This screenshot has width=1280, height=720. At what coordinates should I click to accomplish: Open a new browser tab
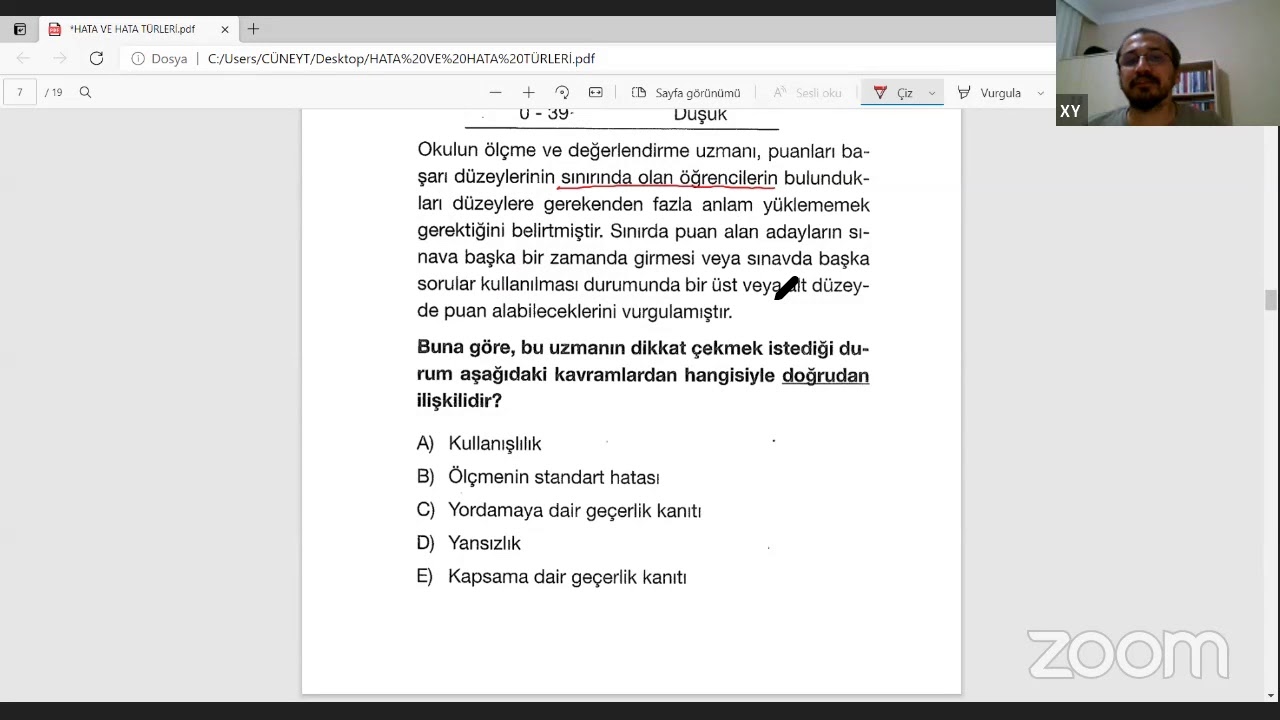[x=253, y=29]
